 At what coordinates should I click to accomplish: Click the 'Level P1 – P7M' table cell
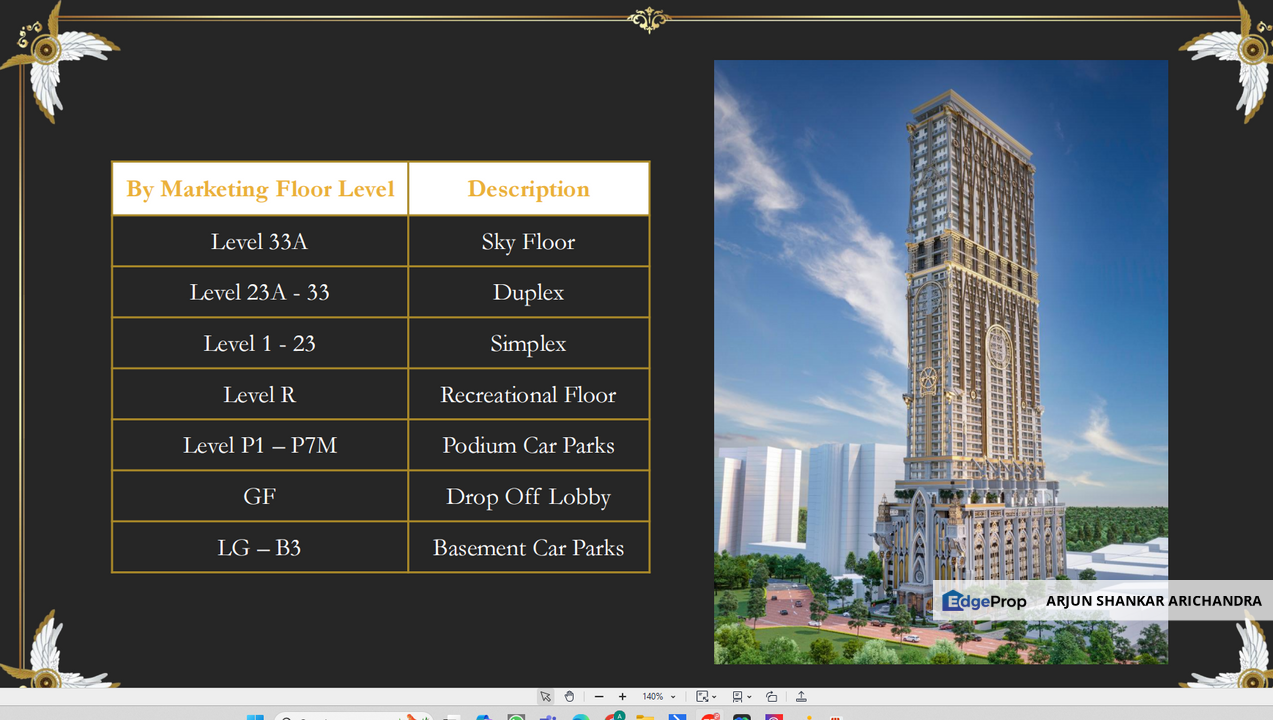point(260,446)
